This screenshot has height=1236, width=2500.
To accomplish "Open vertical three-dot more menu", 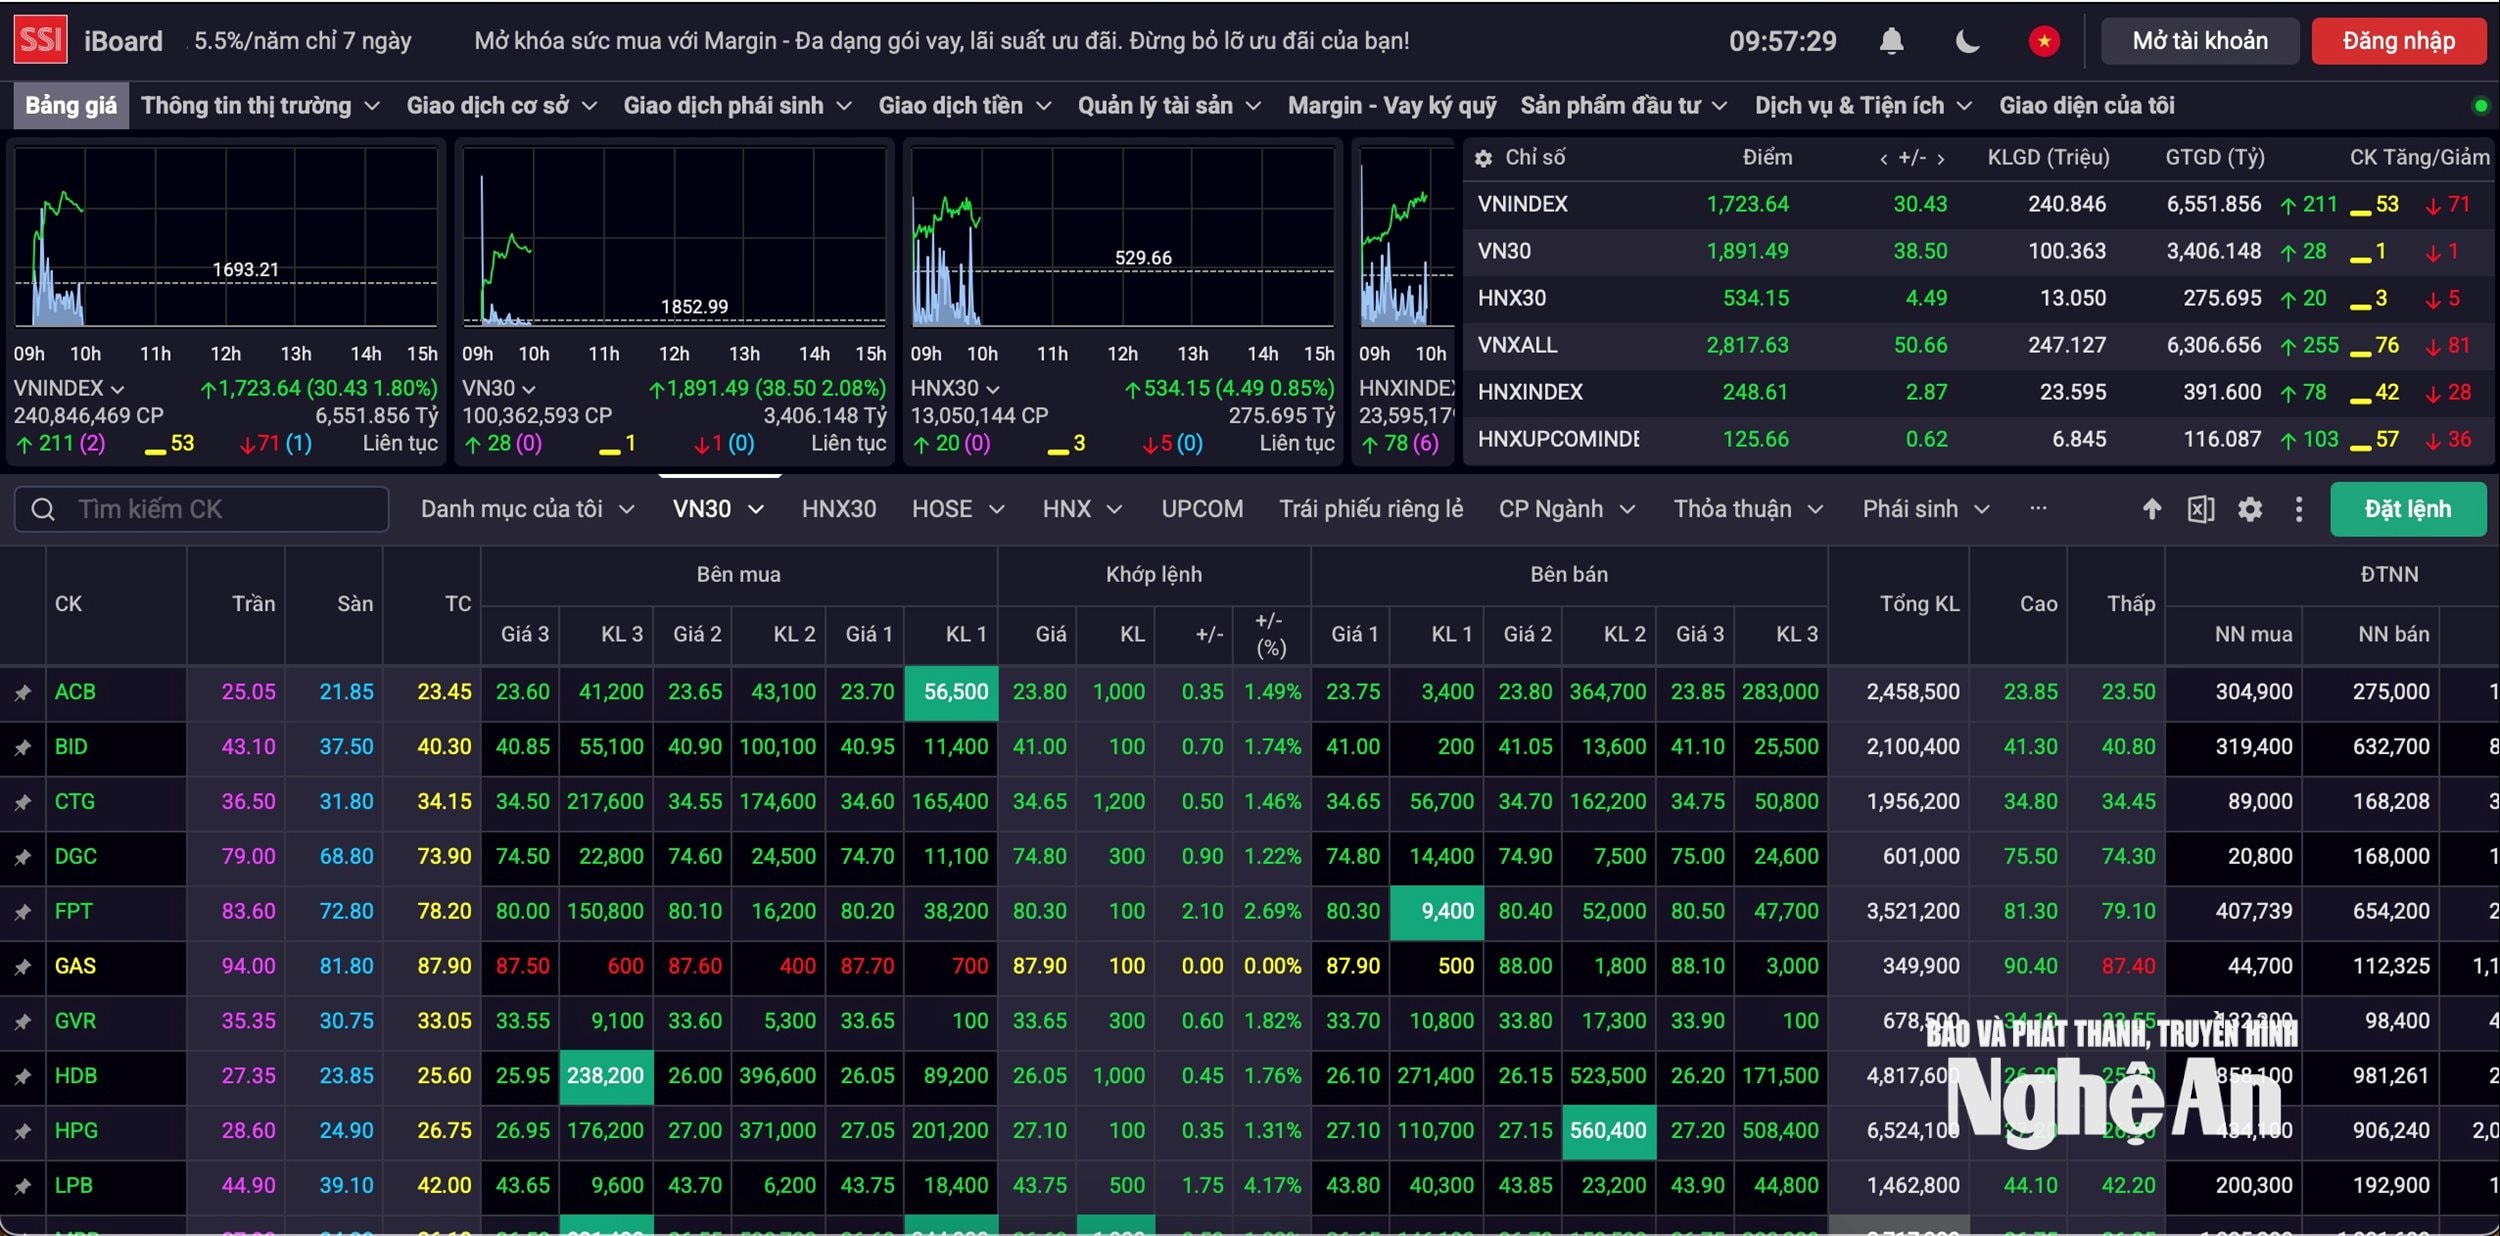I will point(2299,509).
